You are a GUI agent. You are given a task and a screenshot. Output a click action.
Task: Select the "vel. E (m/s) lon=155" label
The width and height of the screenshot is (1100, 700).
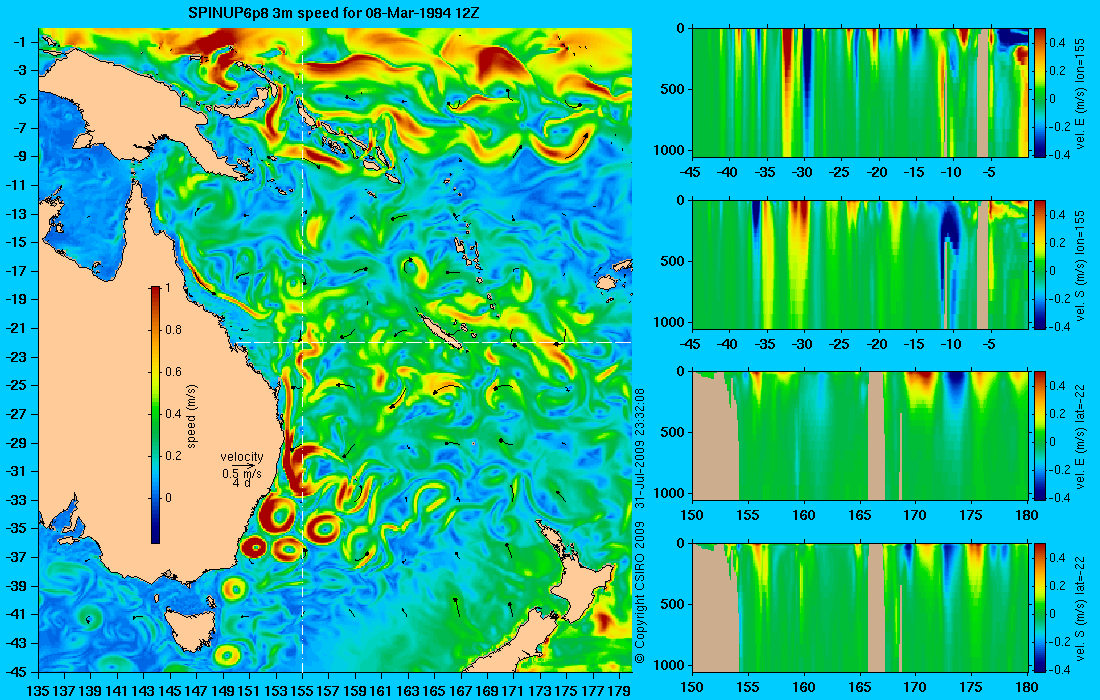point(1080,93)
